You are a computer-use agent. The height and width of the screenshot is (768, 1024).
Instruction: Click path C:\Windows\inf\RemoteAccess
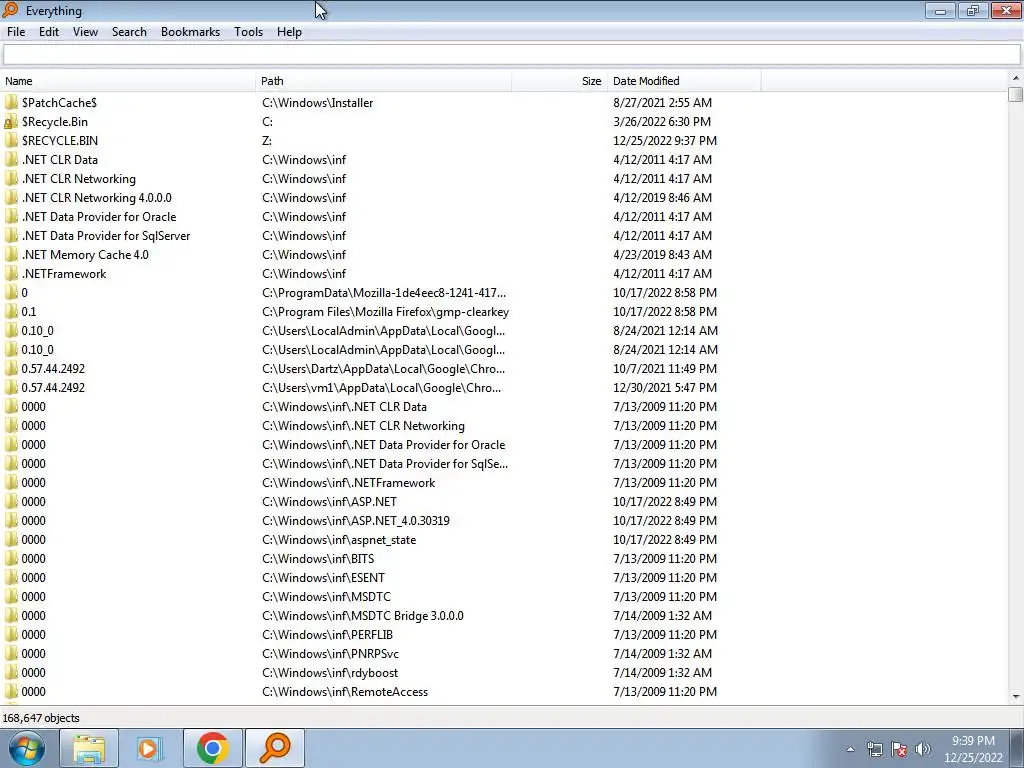(345, 692)
